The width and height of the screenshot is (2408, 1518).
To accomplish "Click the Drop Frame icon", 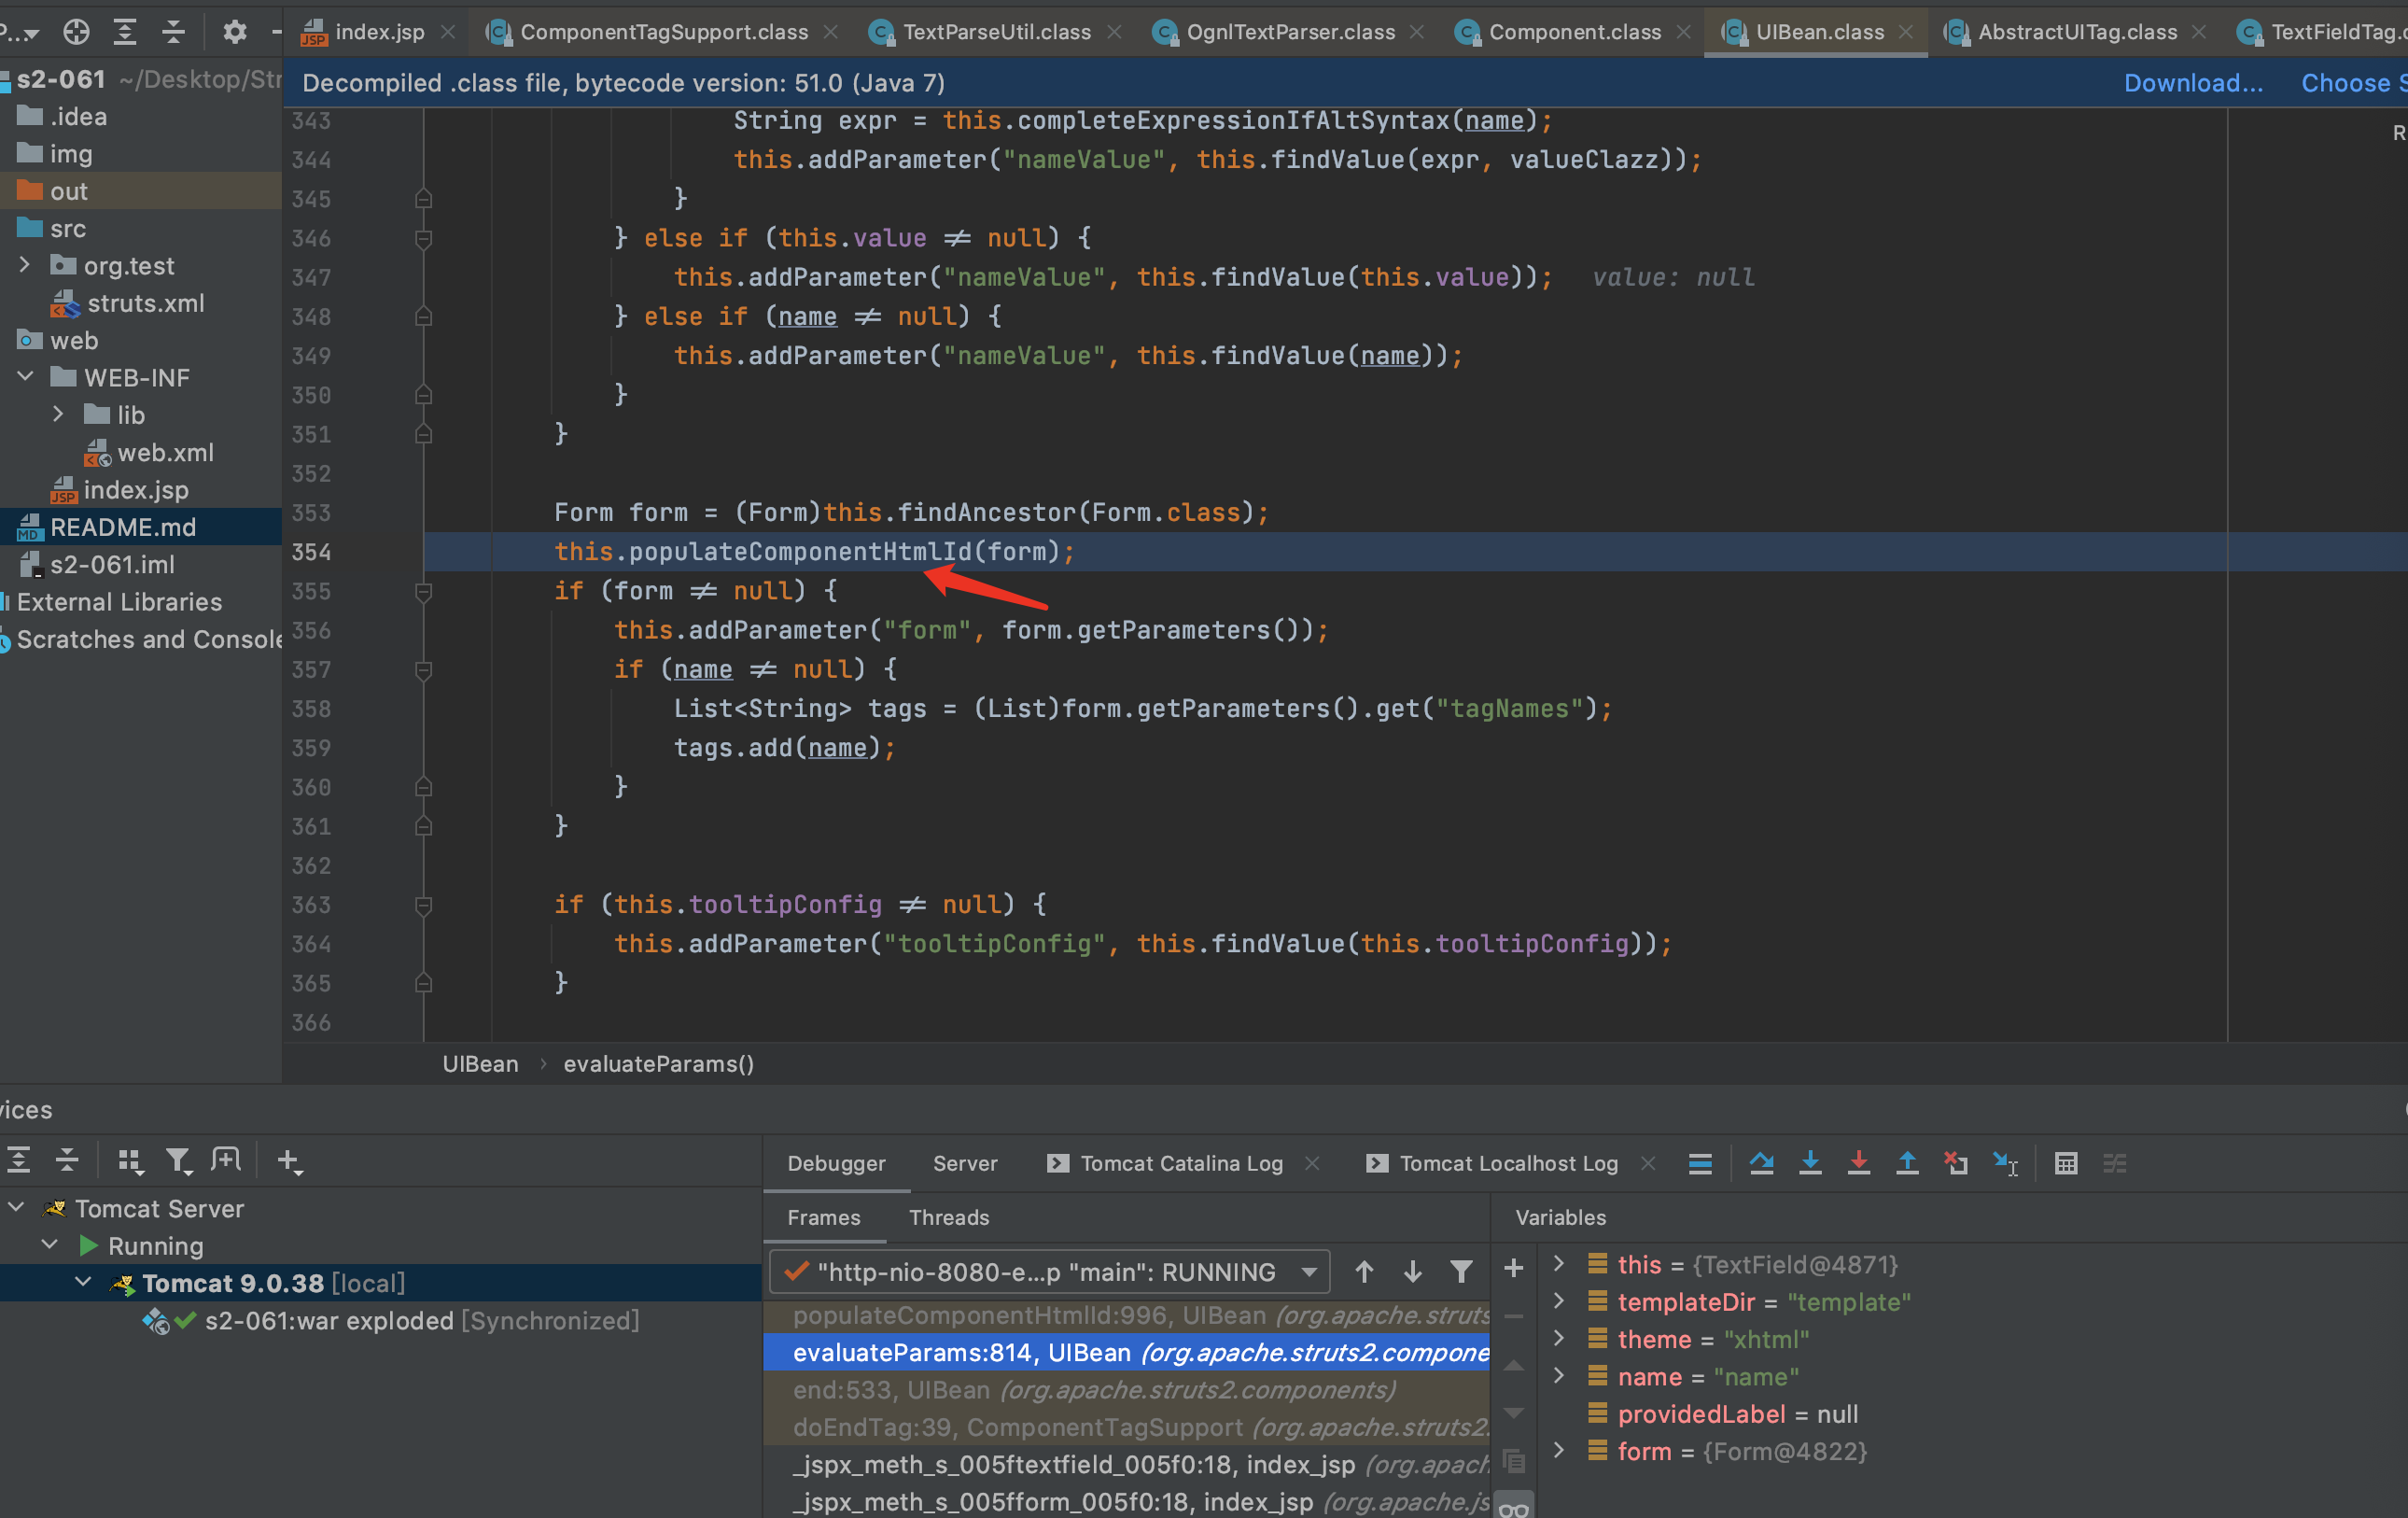I will click(x=1955, y=1163).
